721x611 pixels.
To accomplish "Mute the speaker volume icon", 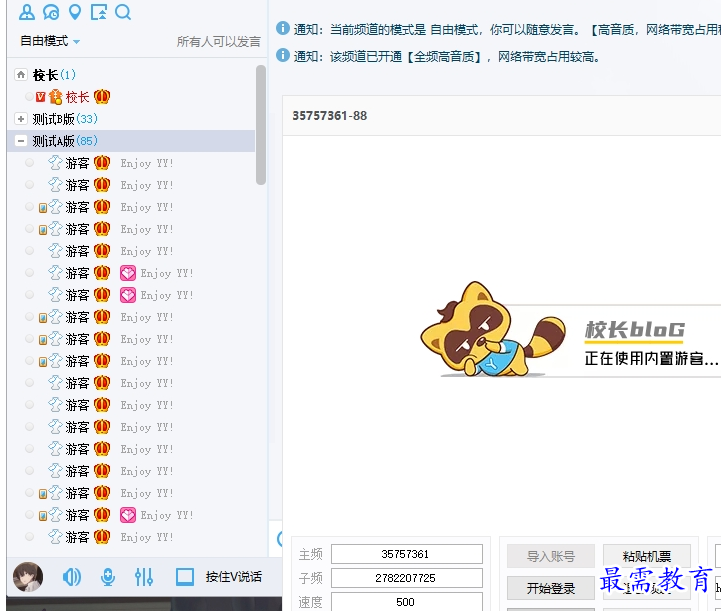I will tap(72, 577).
